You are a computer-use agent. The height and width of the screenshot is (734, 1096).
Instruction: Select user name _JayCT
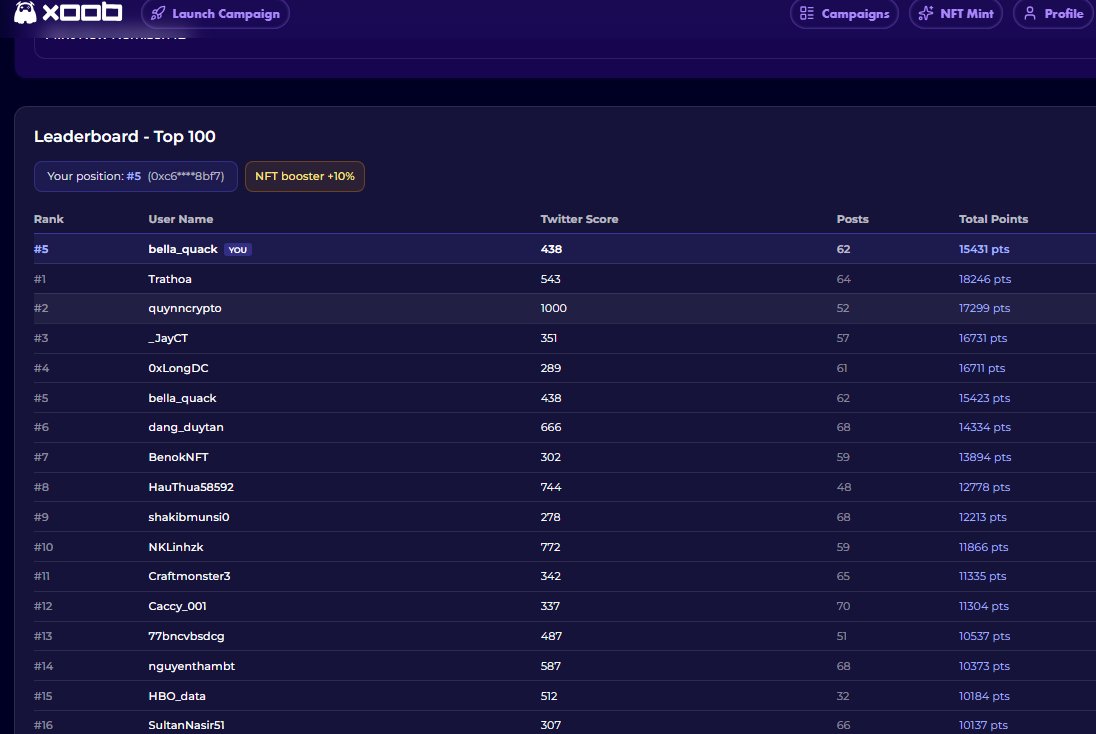pos(168,338)
